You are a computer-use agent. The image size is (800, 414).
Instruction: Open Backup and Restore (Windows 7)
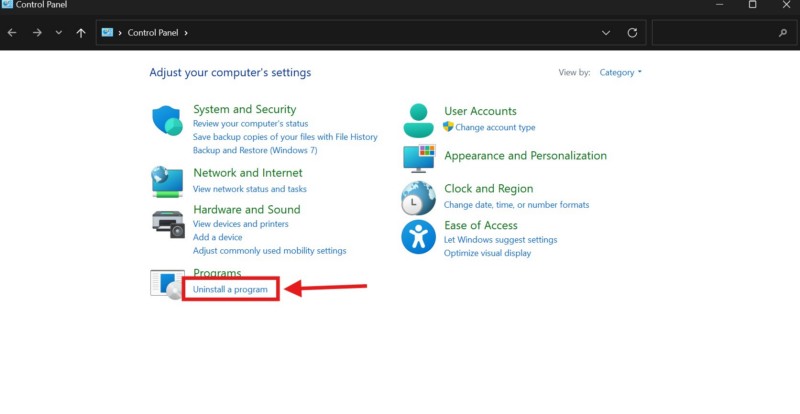(x=254, y=150)
